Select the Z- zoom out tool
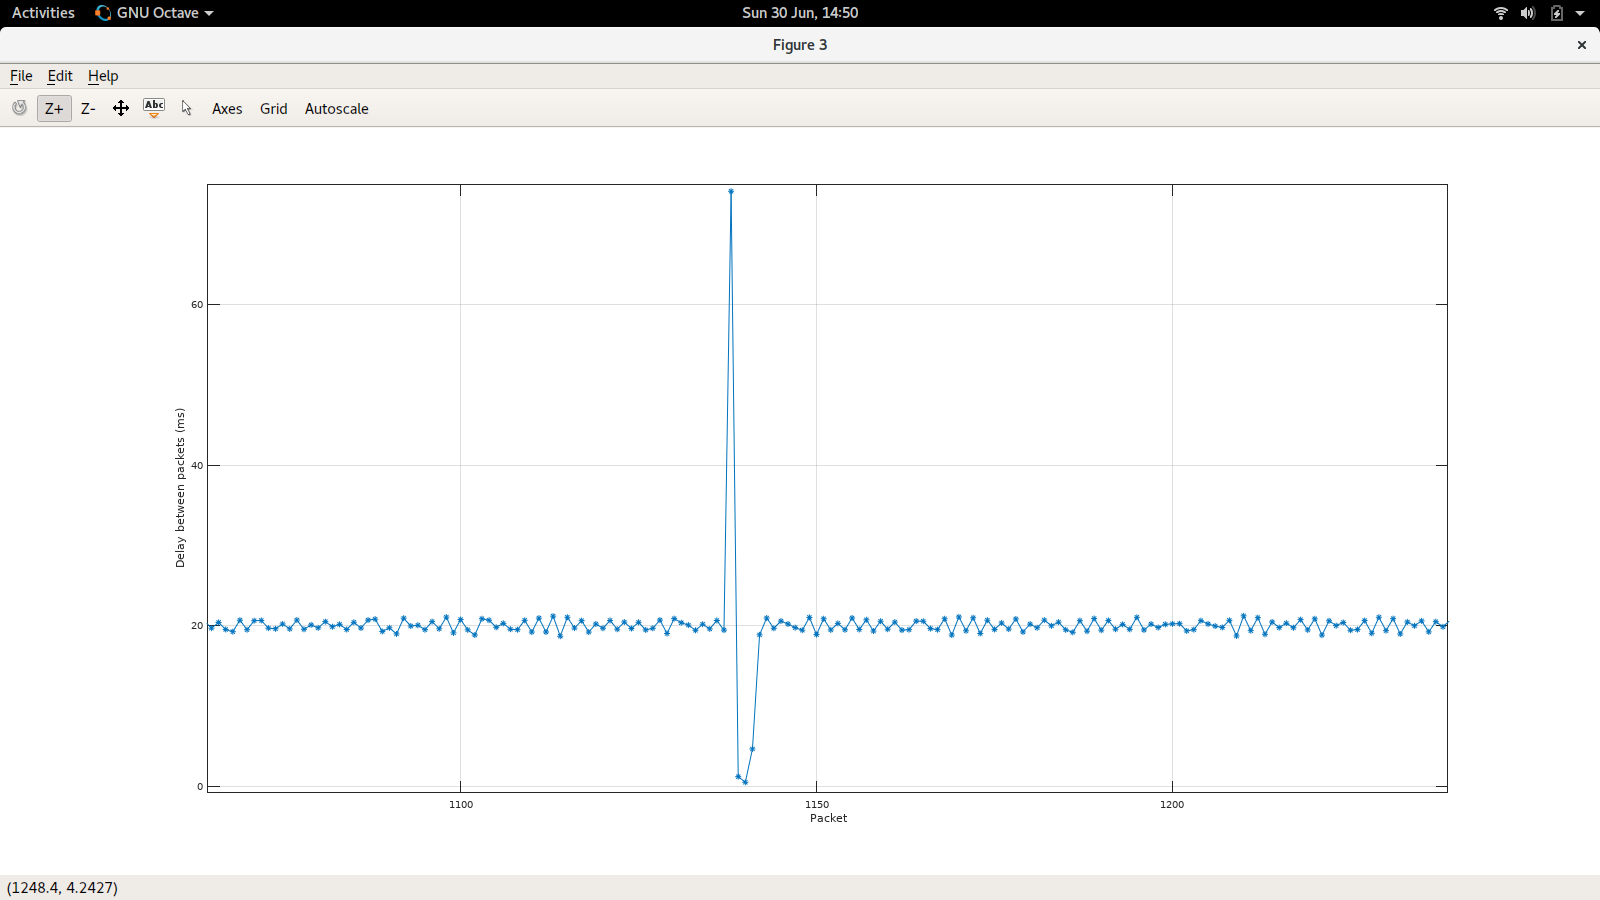Screen dimensions: 1600x900 [88, 108]
